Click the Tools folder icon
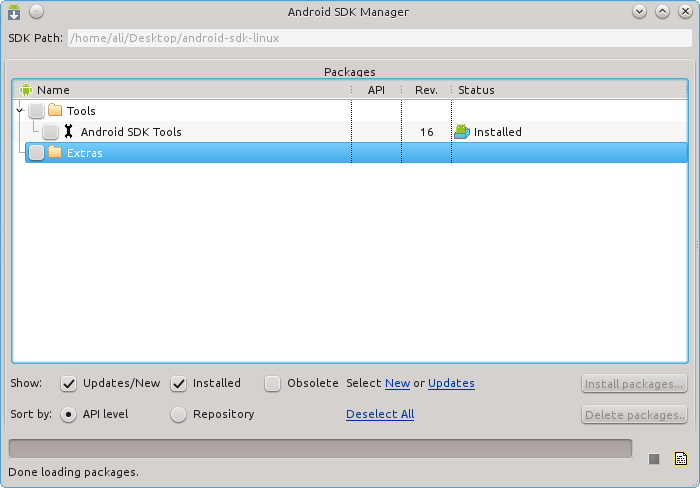This screenshot has width=700, height=488. [x=55, y=111]
